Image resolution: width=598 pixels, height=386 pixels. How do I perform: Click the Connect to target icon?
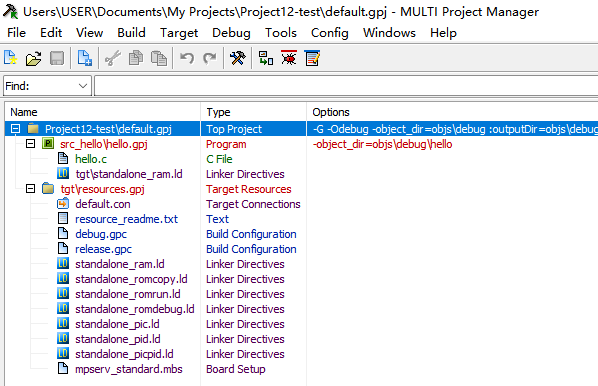click(x=266, y=58)
